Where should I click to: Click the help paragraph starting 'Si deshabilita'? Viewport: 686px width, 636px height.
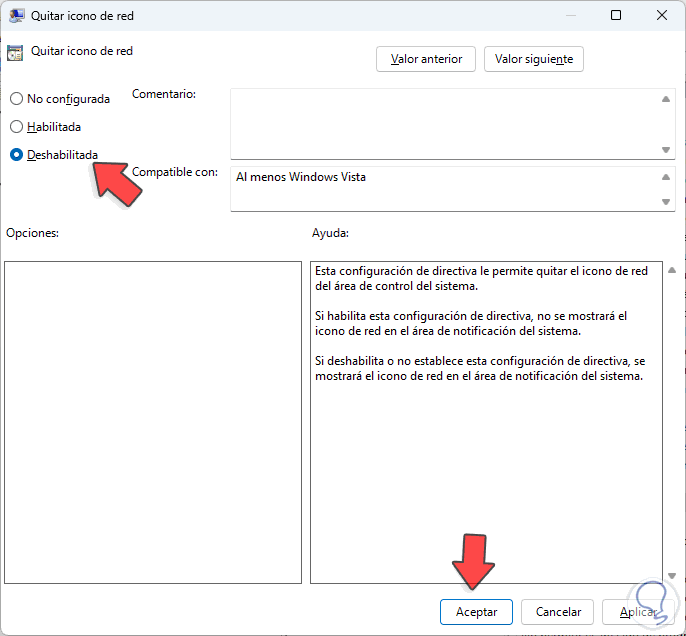480,369
